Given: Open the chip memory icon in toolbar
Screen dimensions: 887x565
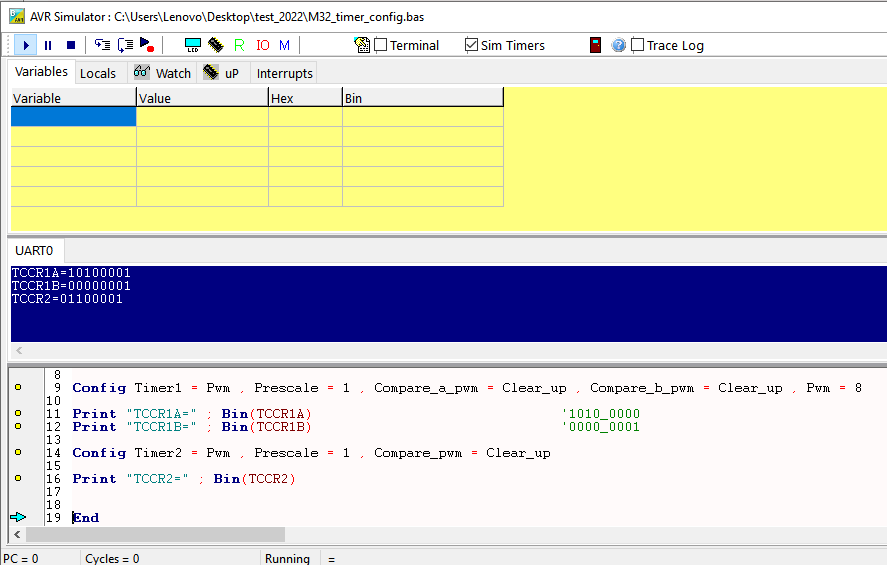Looking at the screenshot, I should pos(216,45).
